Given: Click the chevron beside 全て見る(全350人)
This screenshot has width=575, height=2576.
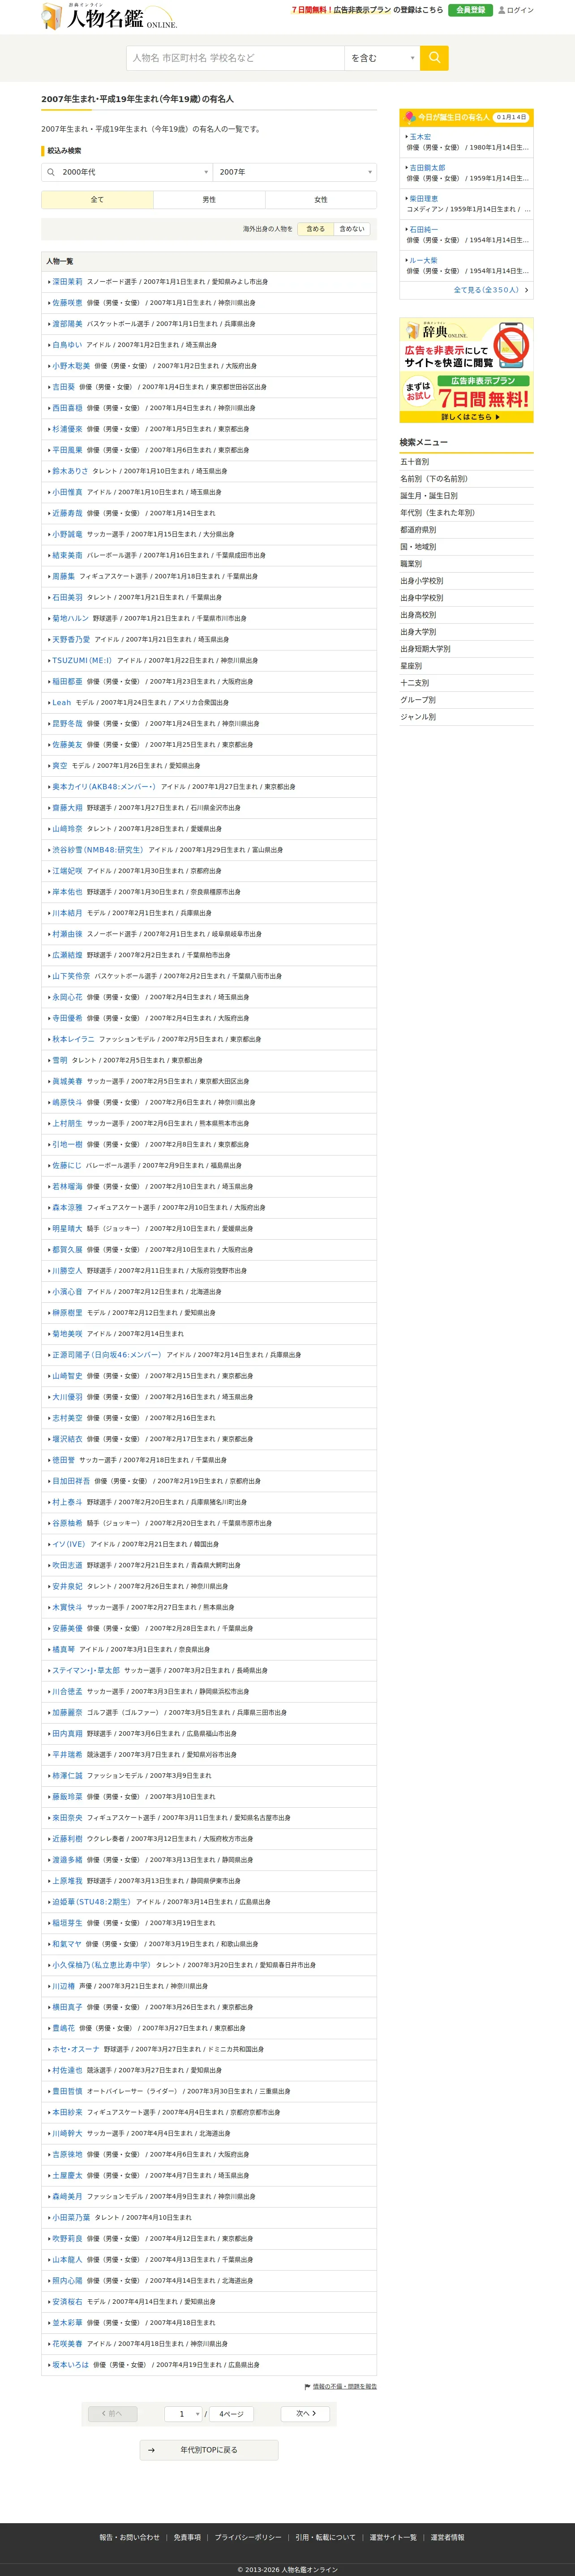Looking at the screenshot, I should (x=526, y=290).
